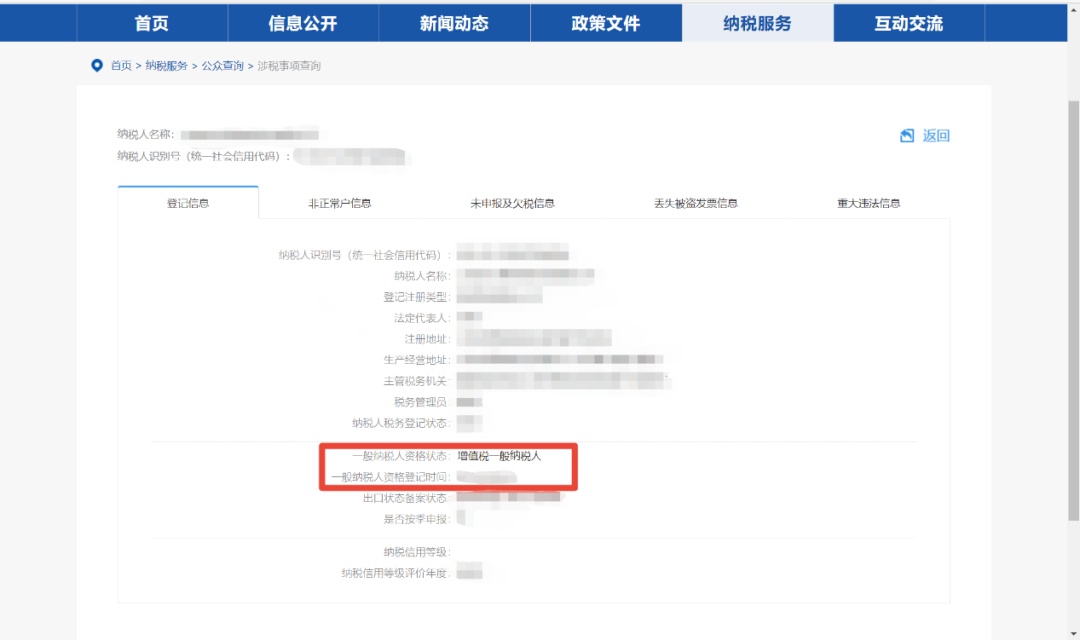Select the highlighted 纳税服务 menu item
This screenshot has width=1080, height=640.
tap(756, 23)
